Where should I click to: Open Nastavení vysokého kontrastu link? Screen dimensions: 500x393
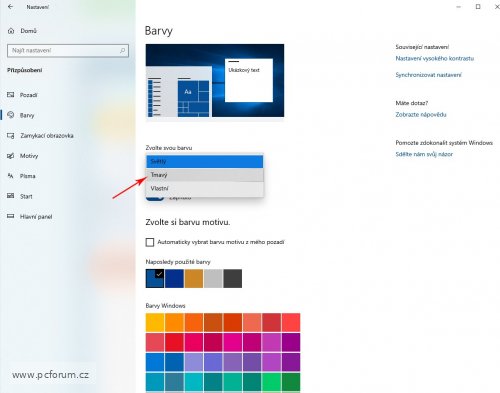coord(434,58)
